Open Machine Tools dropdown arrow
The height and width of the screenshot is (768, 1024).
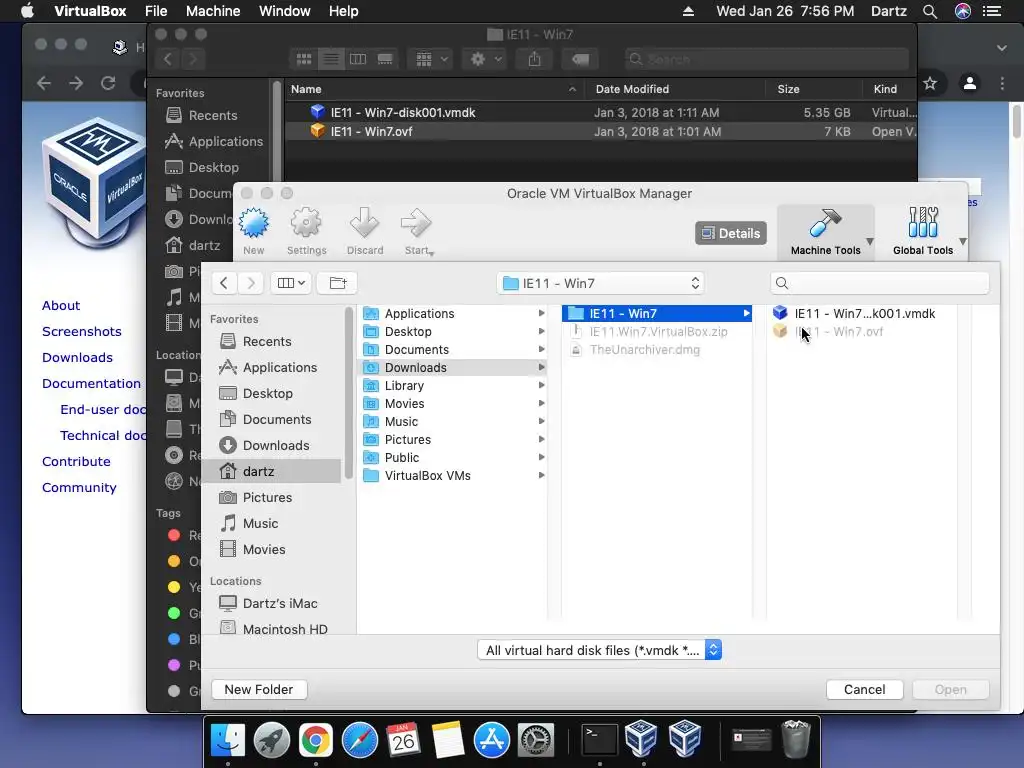point(870,242)
